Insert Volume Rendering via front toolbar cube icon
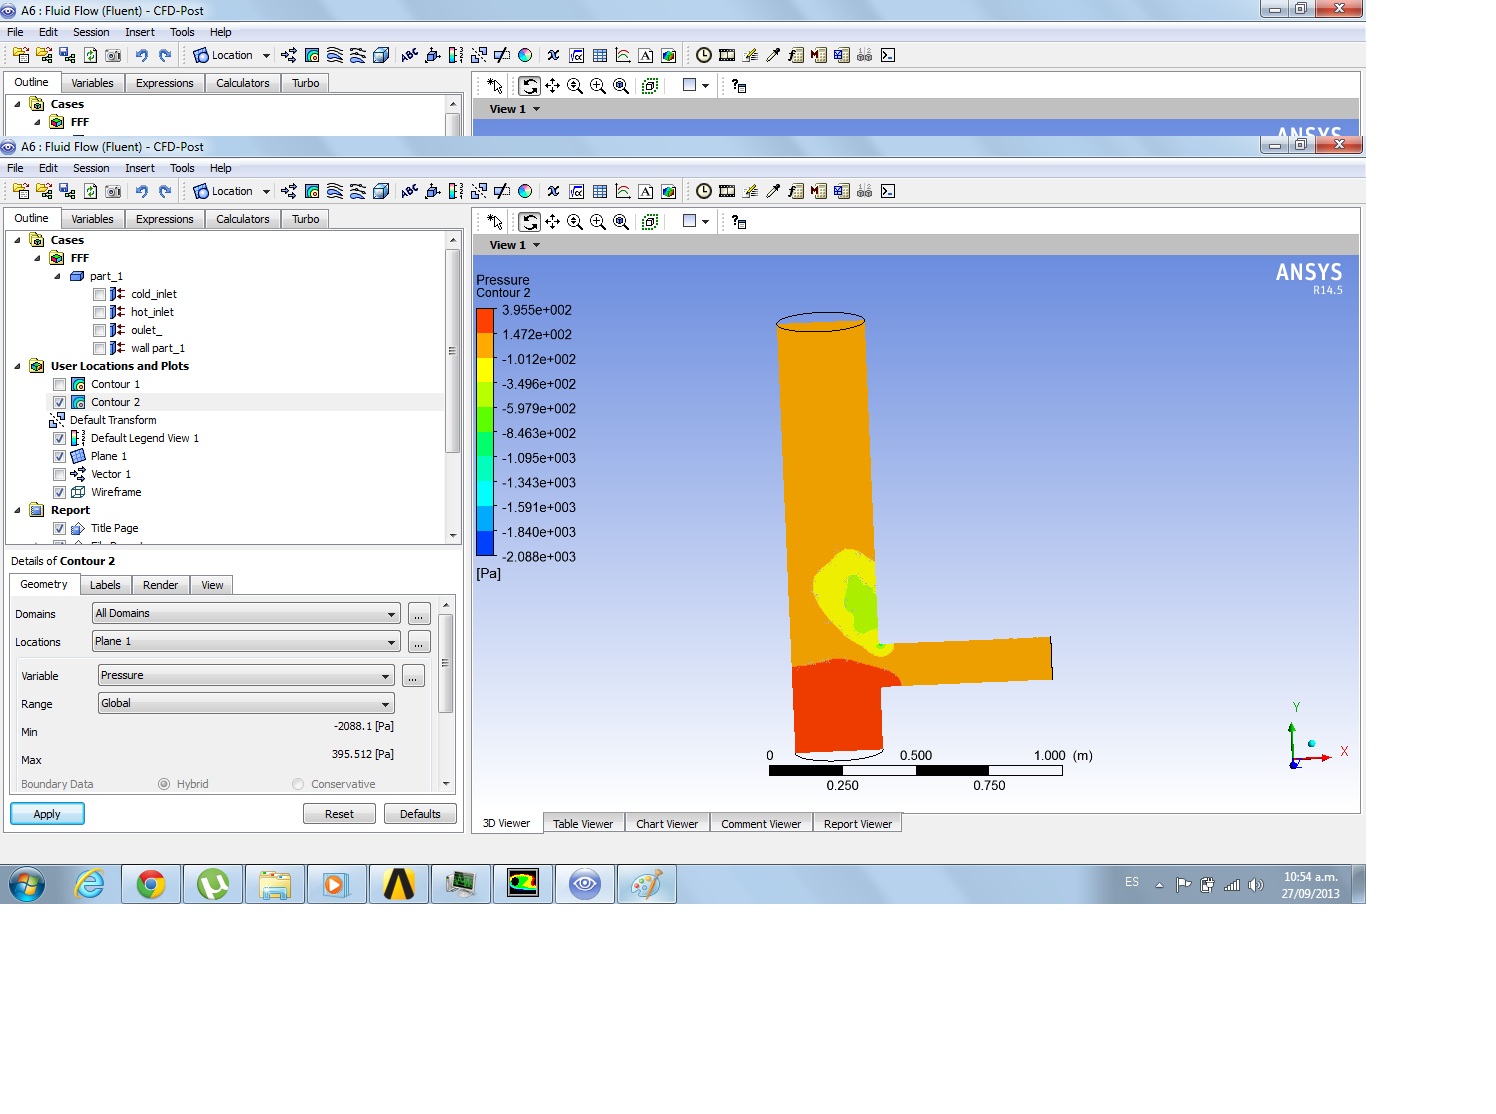Viewport: 1496px width, 1114px height. pyautogui.click(x=381, y=191)
